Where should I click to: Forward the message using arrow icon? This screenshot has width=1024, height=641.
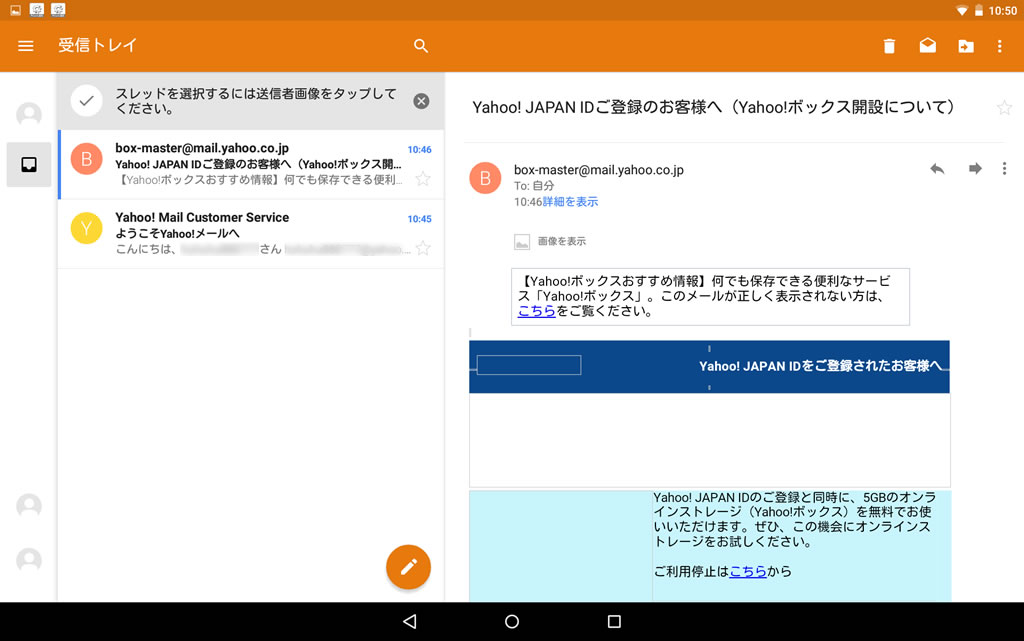975,169
